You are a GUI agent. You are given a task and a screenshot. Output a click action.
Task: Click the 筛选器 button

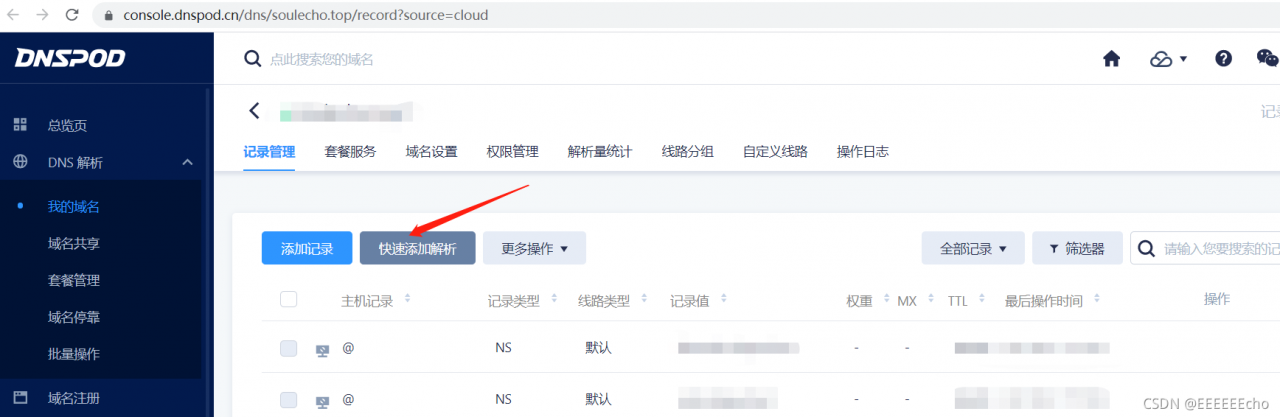1075,248
